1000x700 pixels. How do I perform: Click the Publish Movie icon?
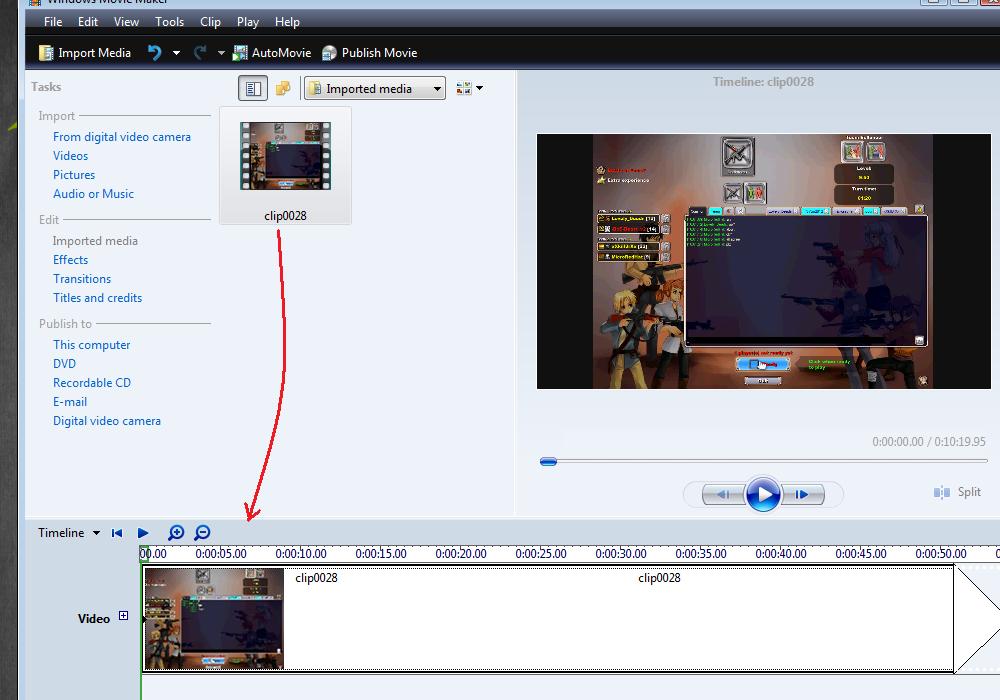point(330,53)
